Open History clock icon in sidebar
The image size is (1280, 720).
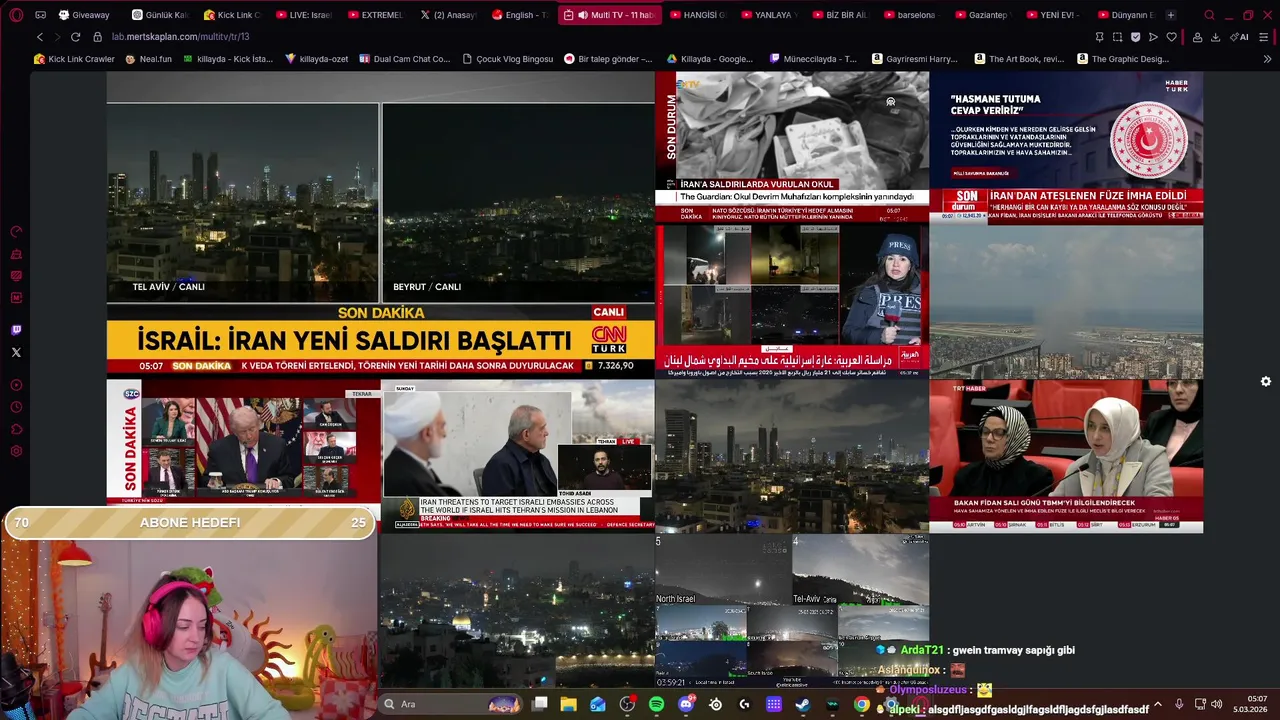(x=16, y=407)
